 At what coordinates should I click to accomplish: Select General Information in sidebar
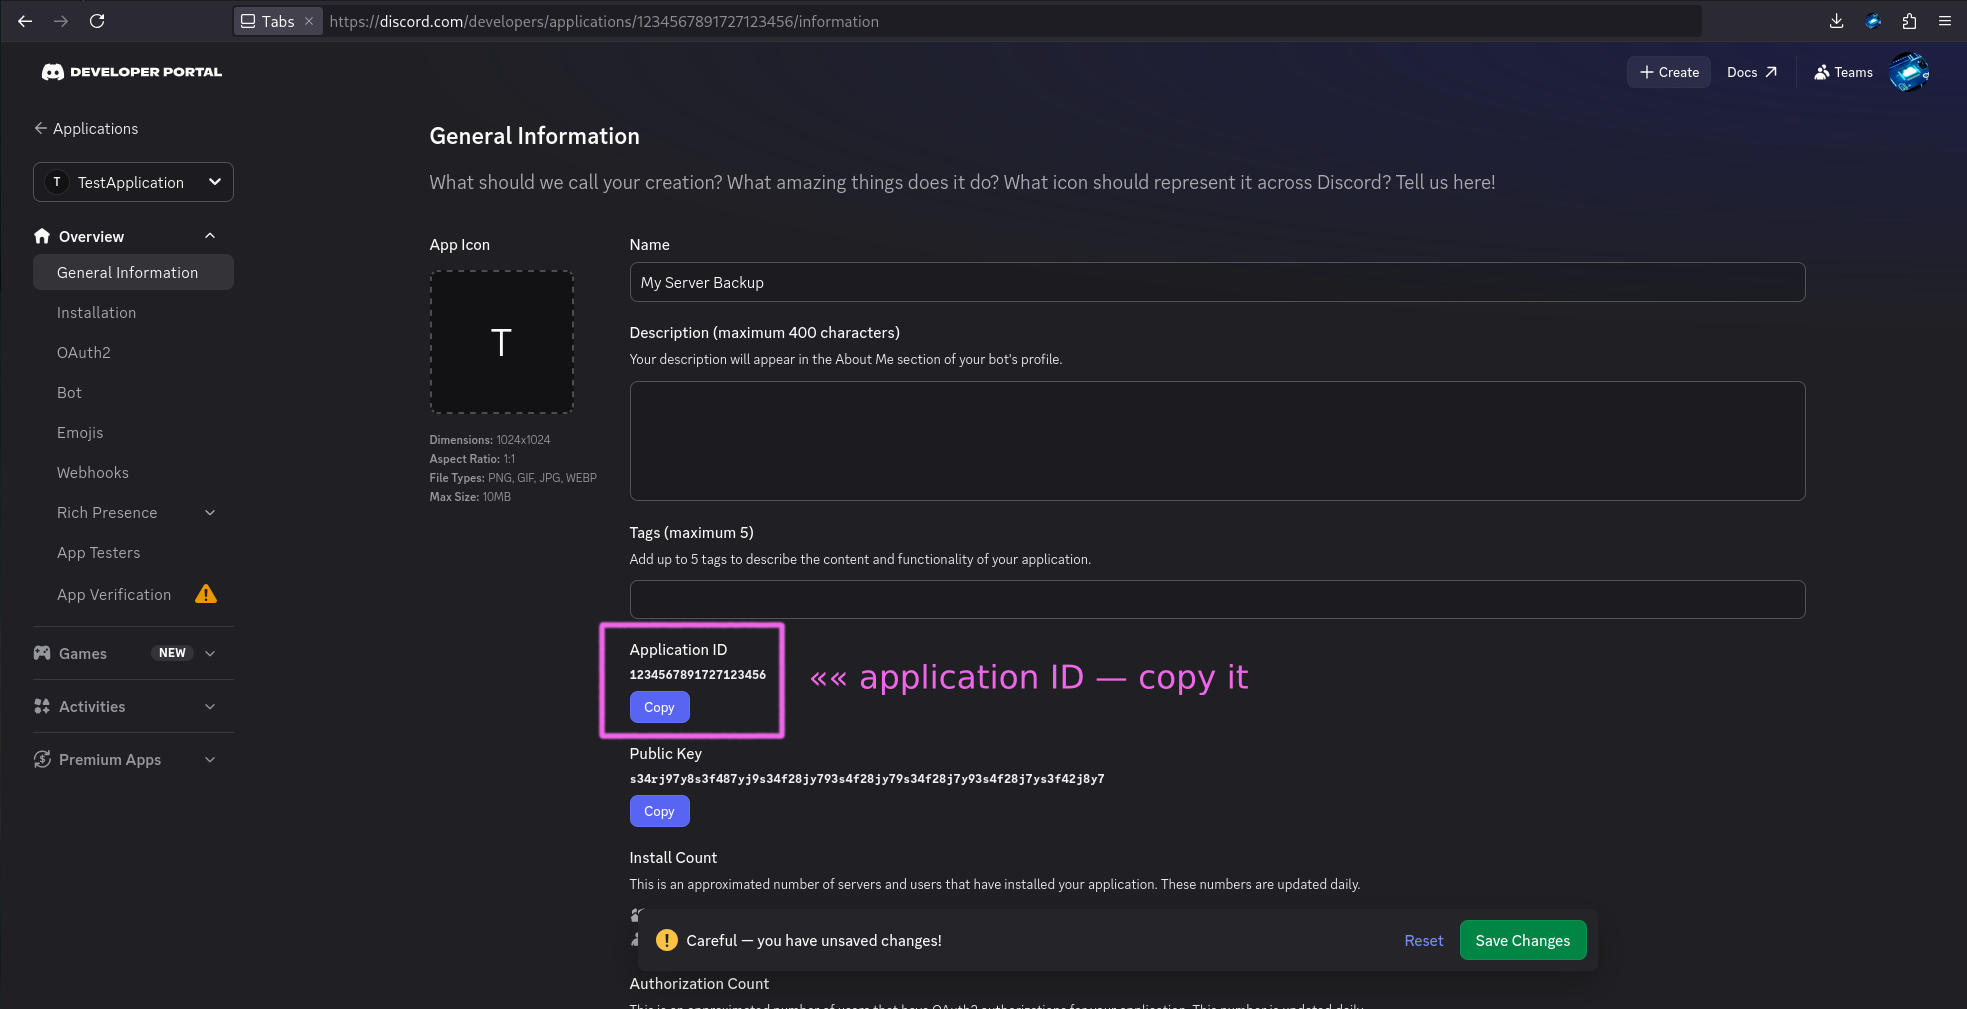pos(133,272)
